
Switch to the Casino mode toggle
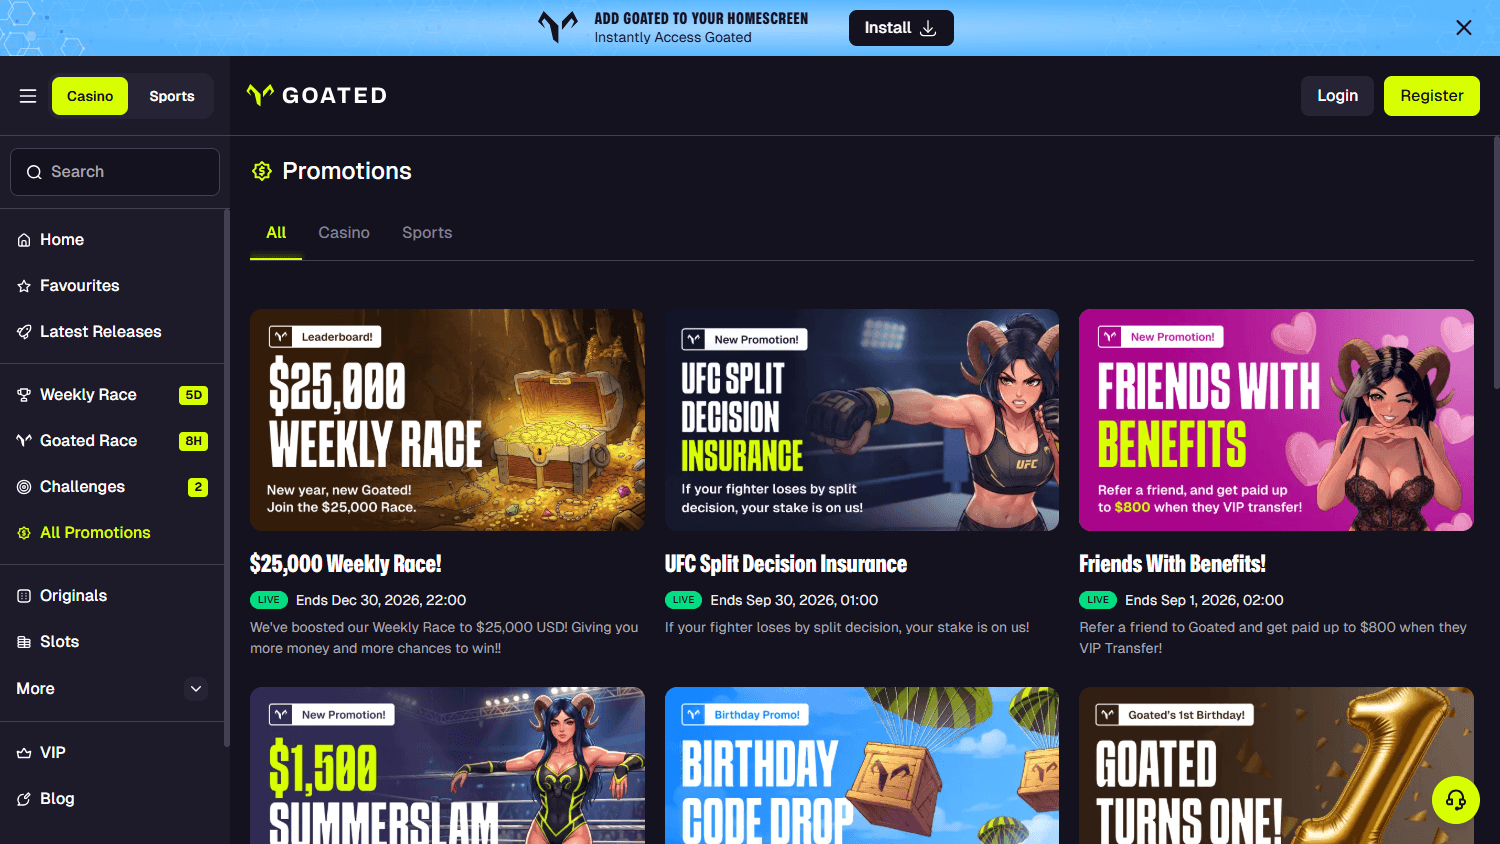(x=90, y=96)
